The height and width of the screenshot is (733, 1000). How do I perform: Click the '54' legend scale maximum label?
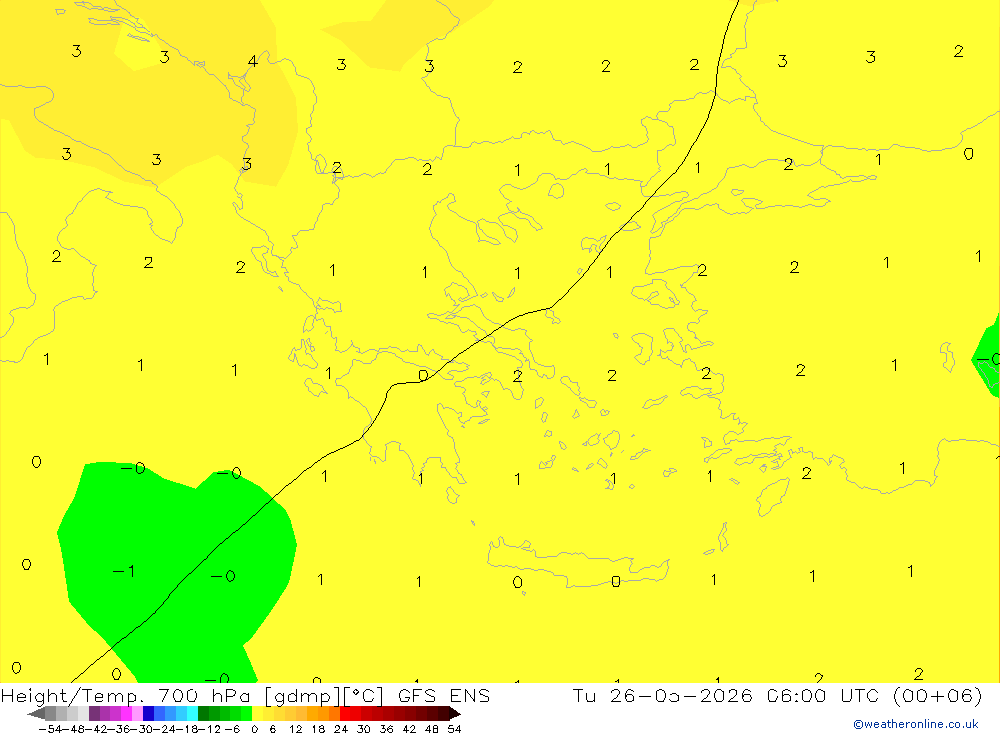coord(454,729)
